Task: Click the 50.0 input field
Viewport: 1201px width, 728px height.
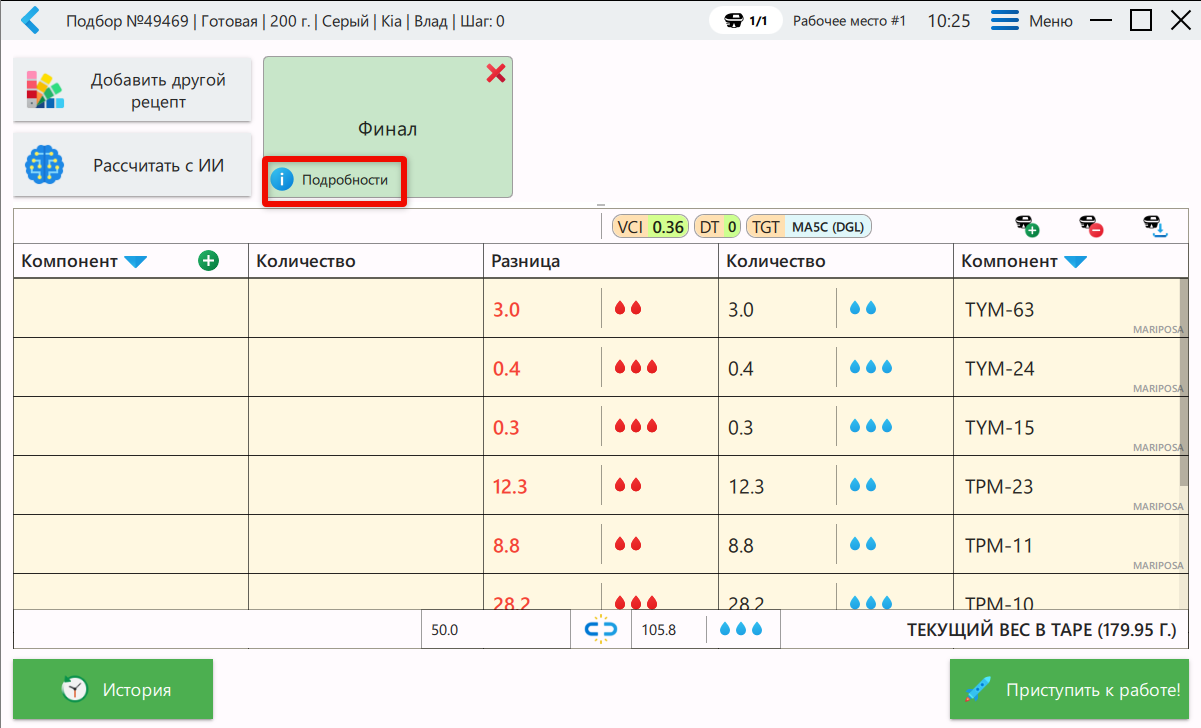Action: coord(495,630)
